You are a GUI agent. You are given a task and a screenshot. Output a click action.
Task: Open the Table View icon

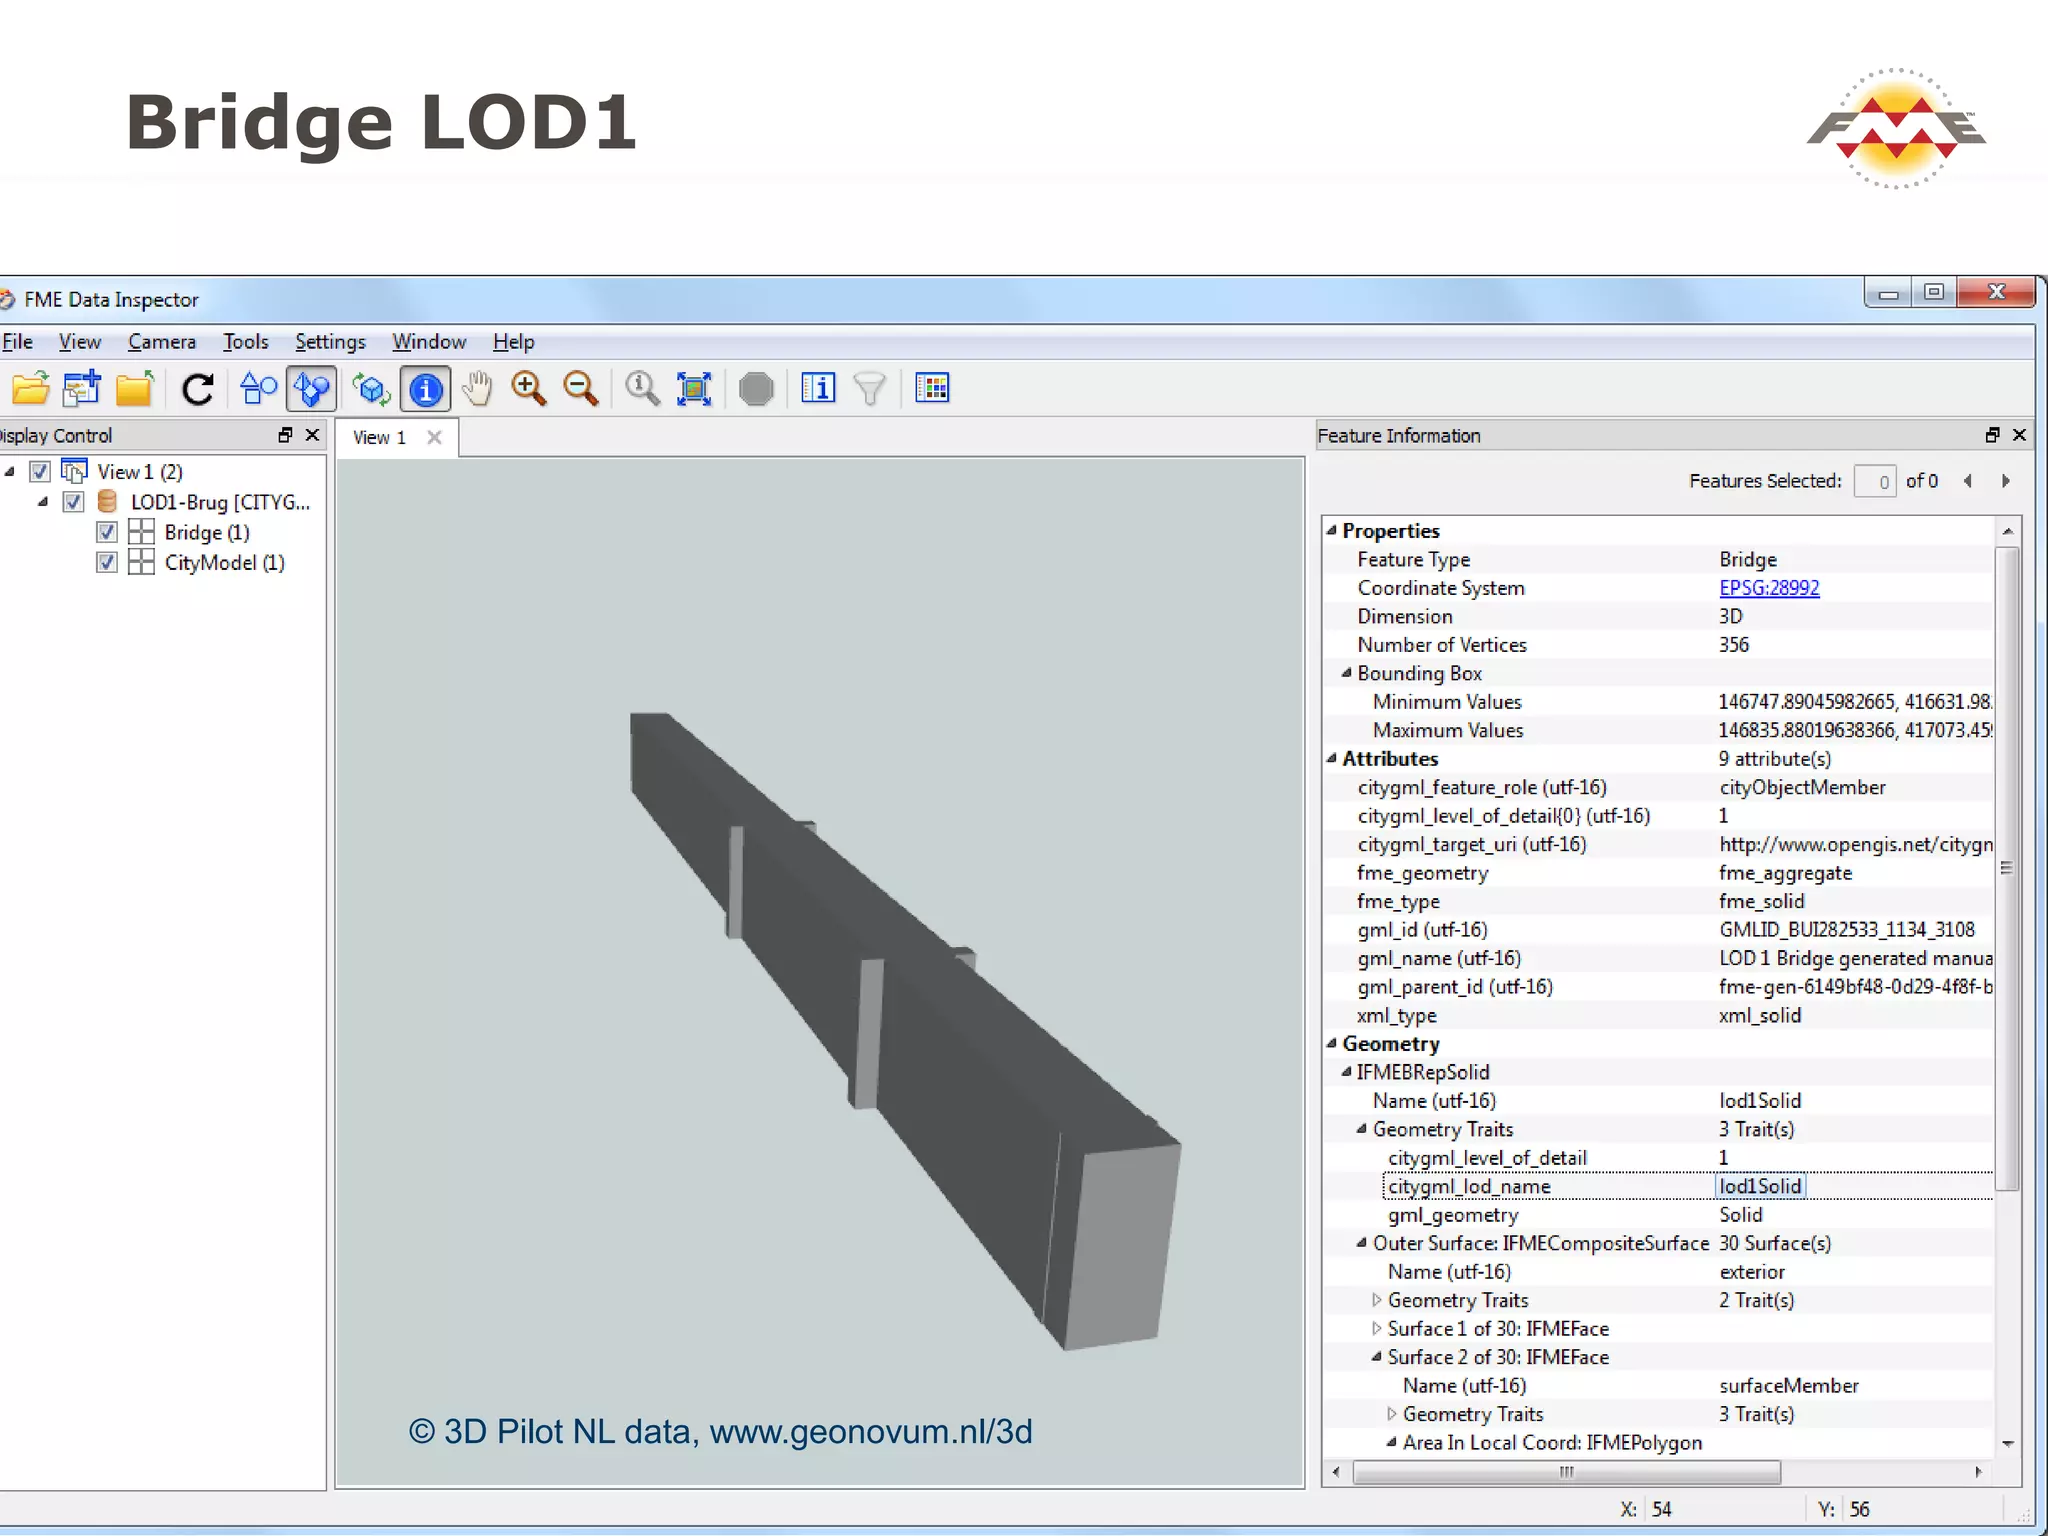932,388
